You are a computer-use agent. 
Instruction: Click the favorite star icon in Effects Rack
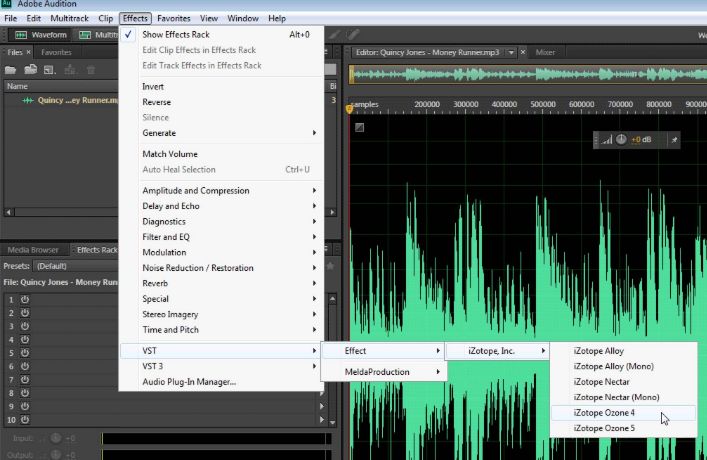click(330, 266)
